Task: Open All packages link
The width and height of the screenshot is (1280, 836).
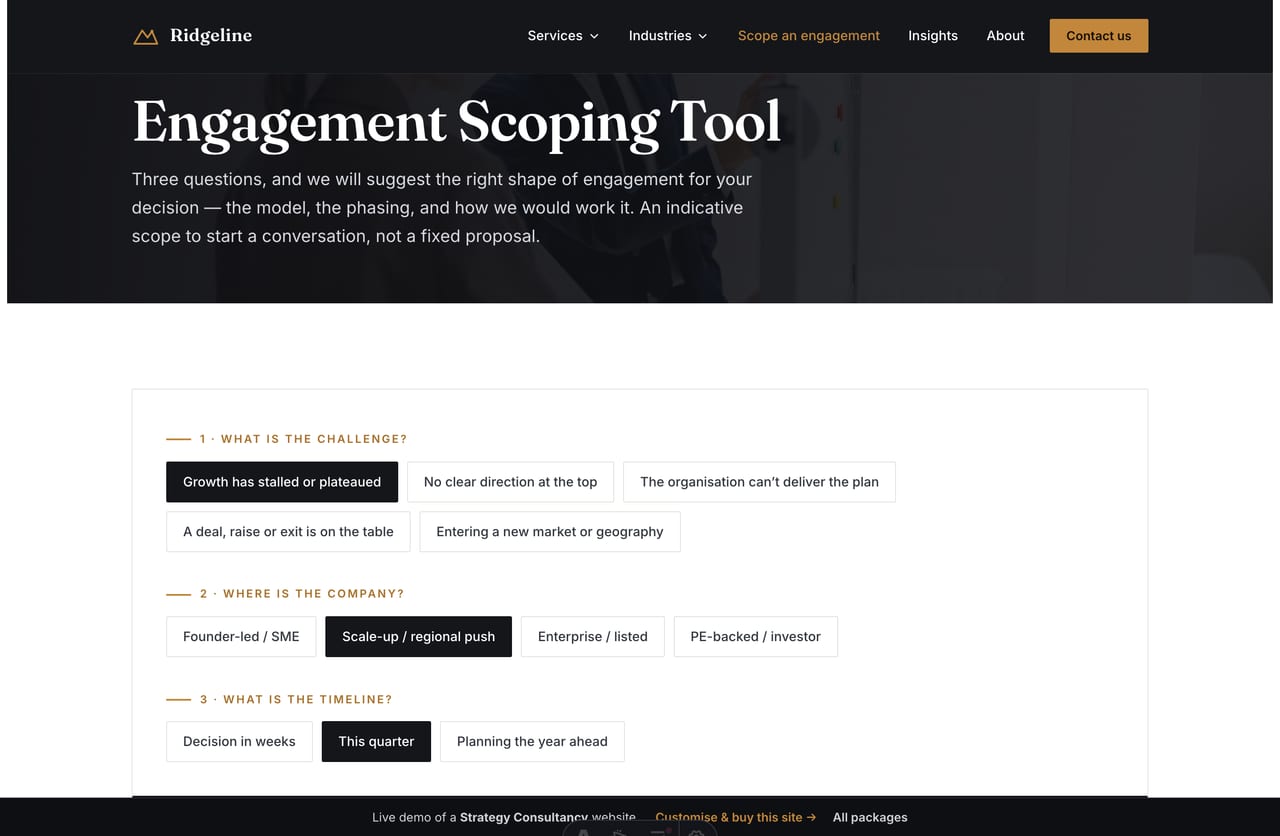Action: pos(870,817)
